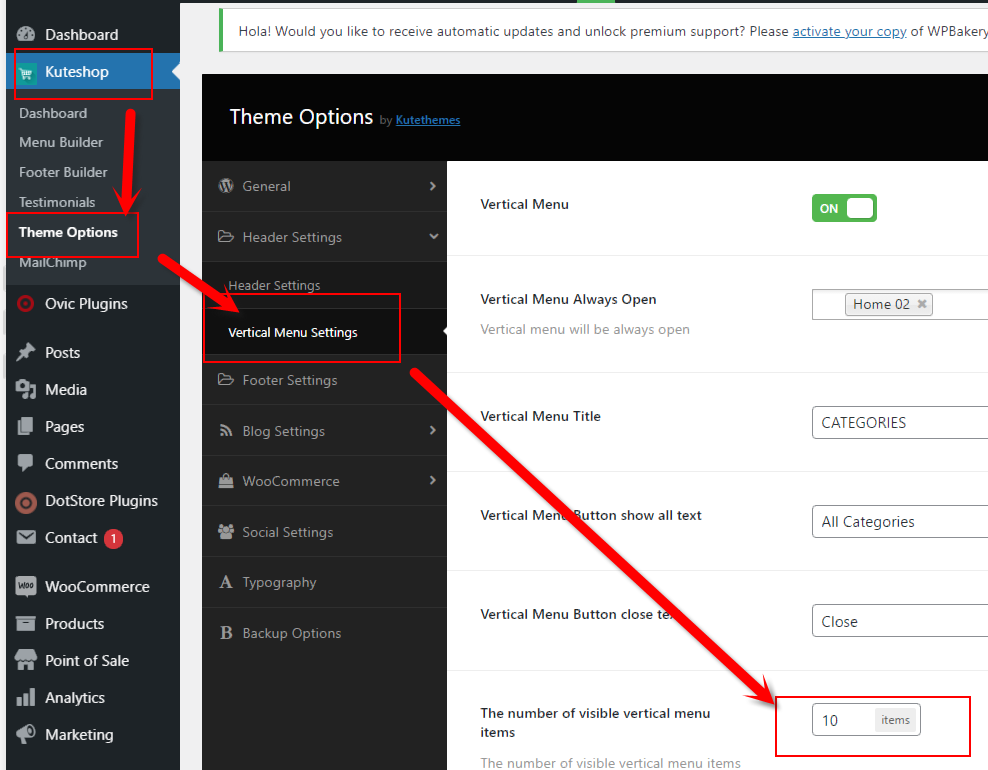Click the Kuteshop shopping cart icon
This screenshot has height=770, width=988.
(26, 73)
